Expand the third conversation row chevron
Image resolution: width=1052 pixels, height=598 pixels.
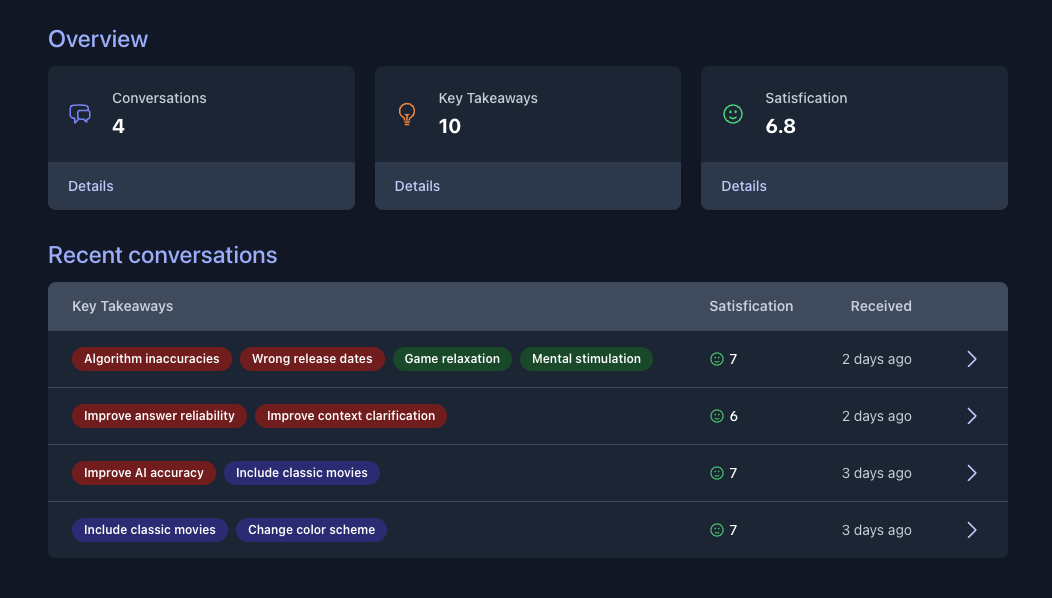[971, 473]
